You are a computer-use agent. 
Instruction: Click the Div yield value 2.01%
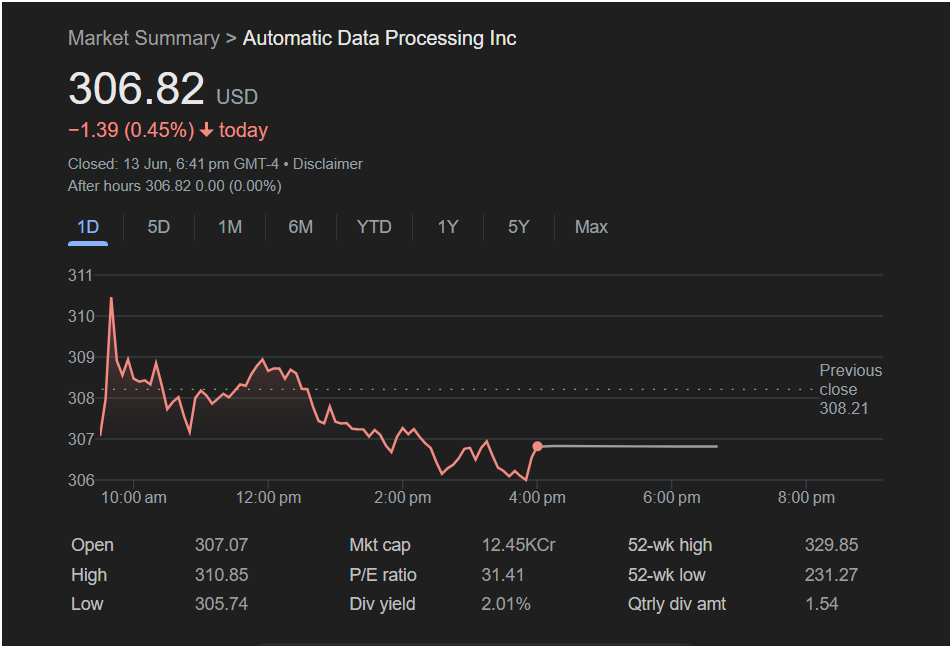point(506,604)
